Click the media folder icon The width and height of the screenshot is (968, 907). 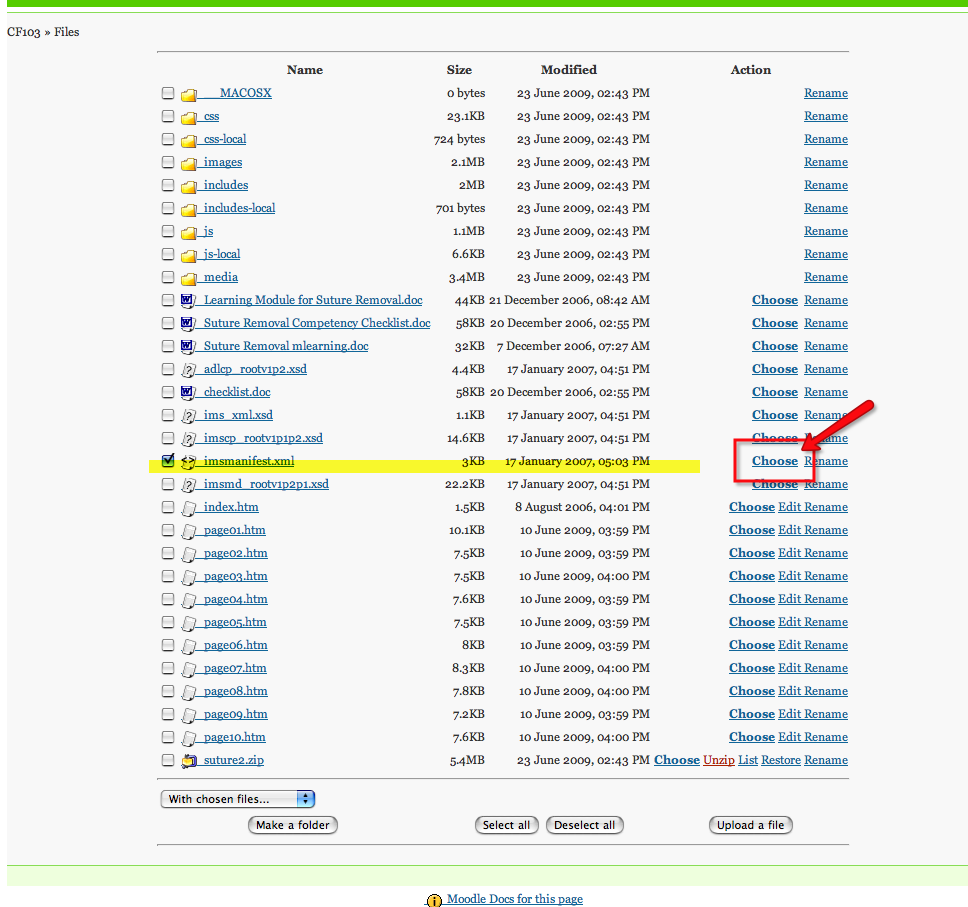[188, 278]
